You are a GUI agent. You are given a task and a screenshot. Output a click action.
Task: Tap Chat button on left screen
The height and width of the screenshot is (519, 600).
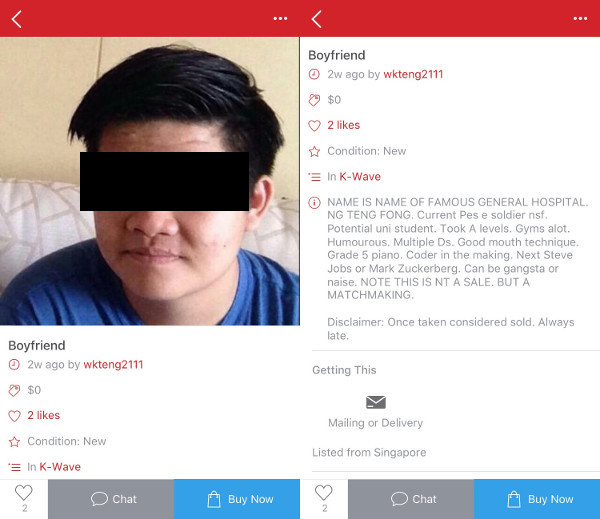click(111, 499)
